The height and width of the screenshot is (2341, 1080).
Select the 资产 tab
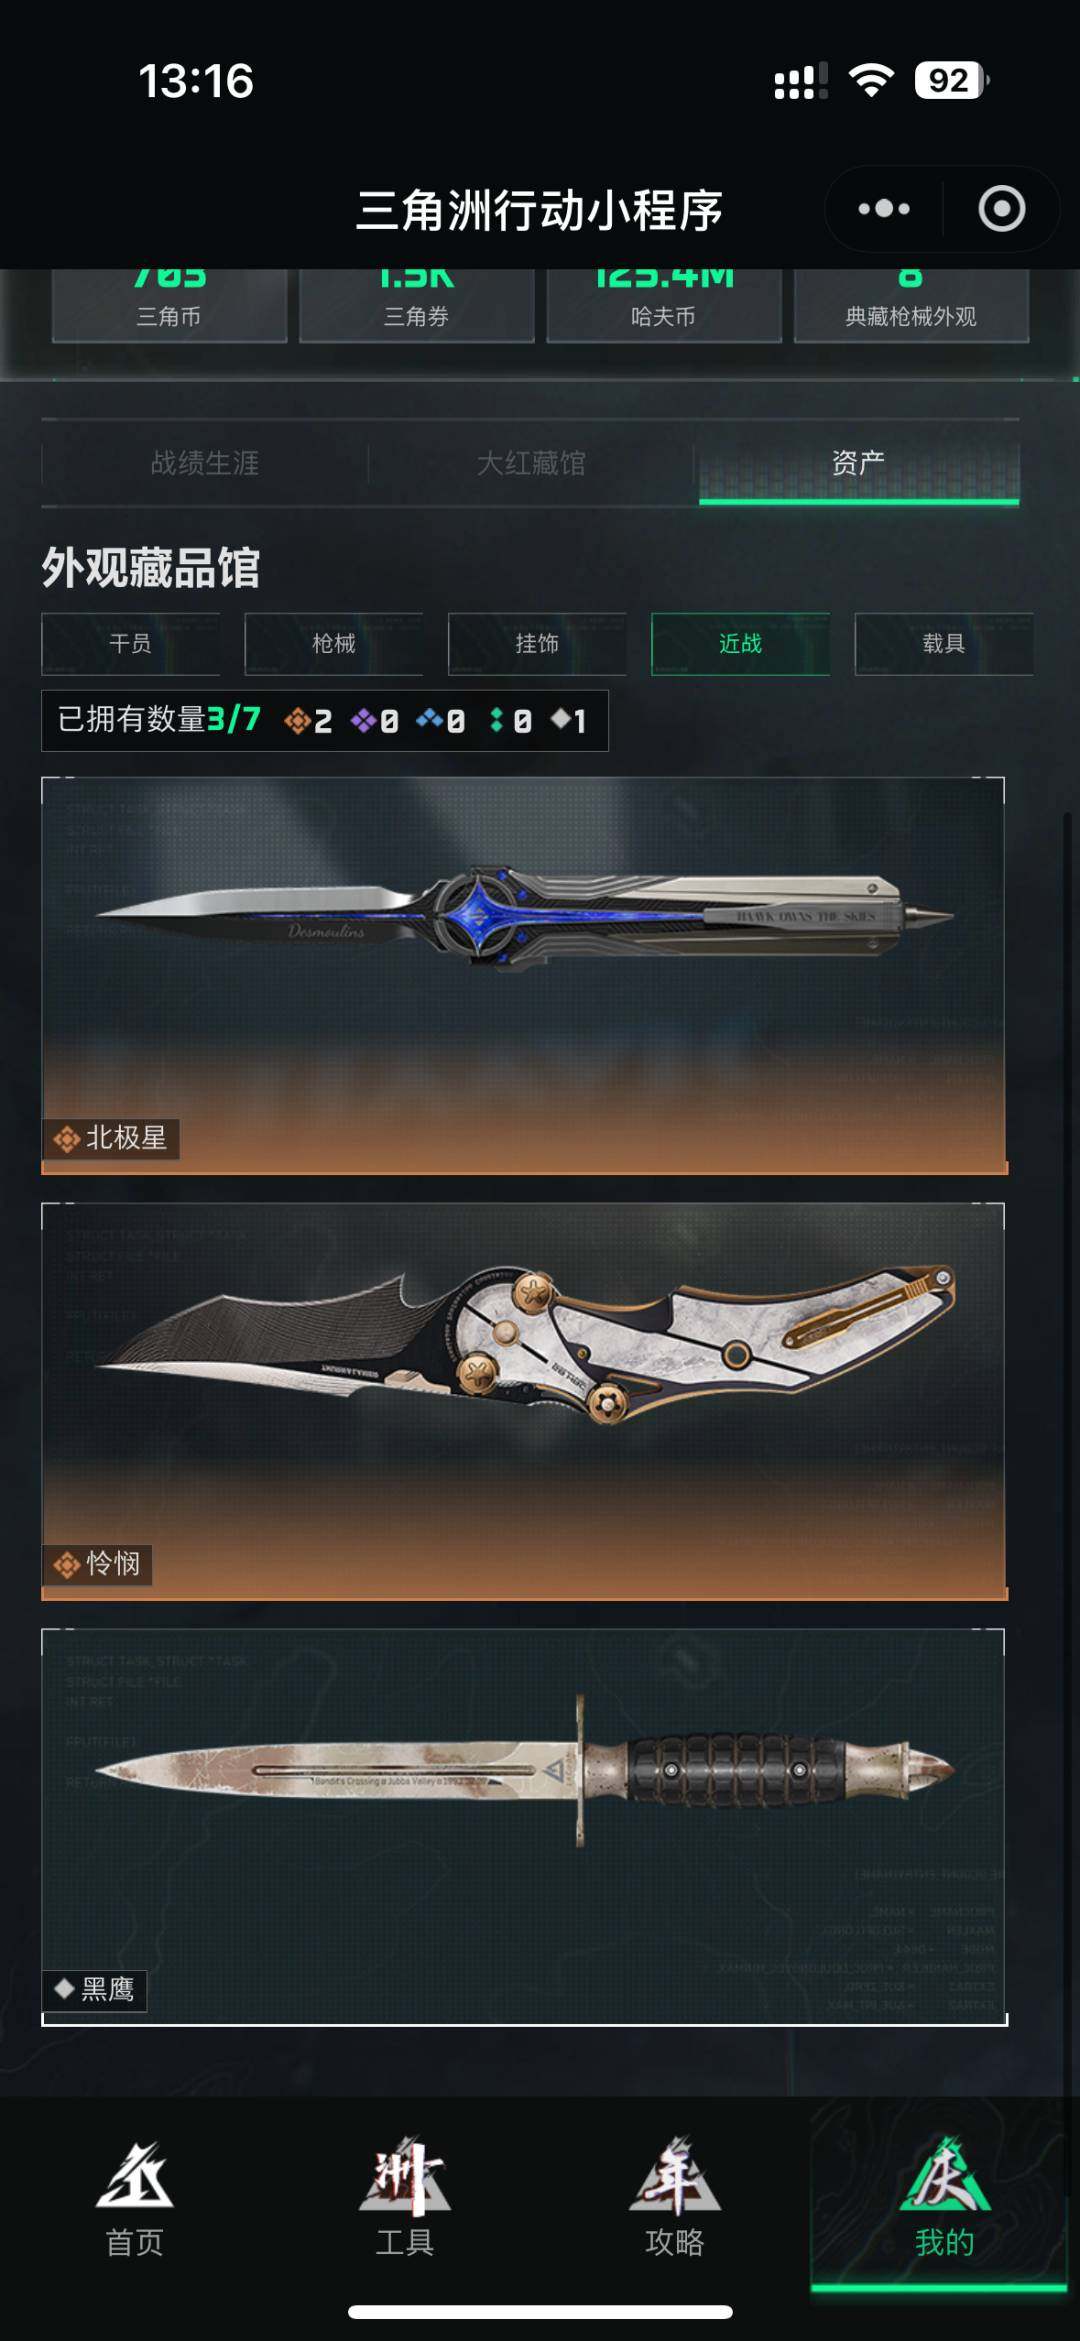858,463
